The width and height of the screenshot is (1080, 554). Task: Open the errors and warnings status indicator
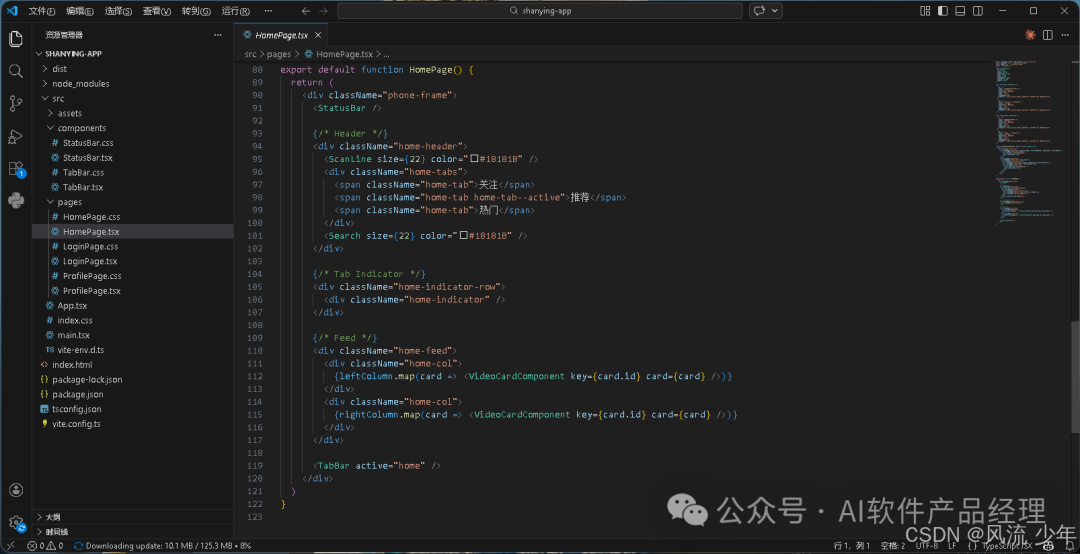click(x=45, y=546)
